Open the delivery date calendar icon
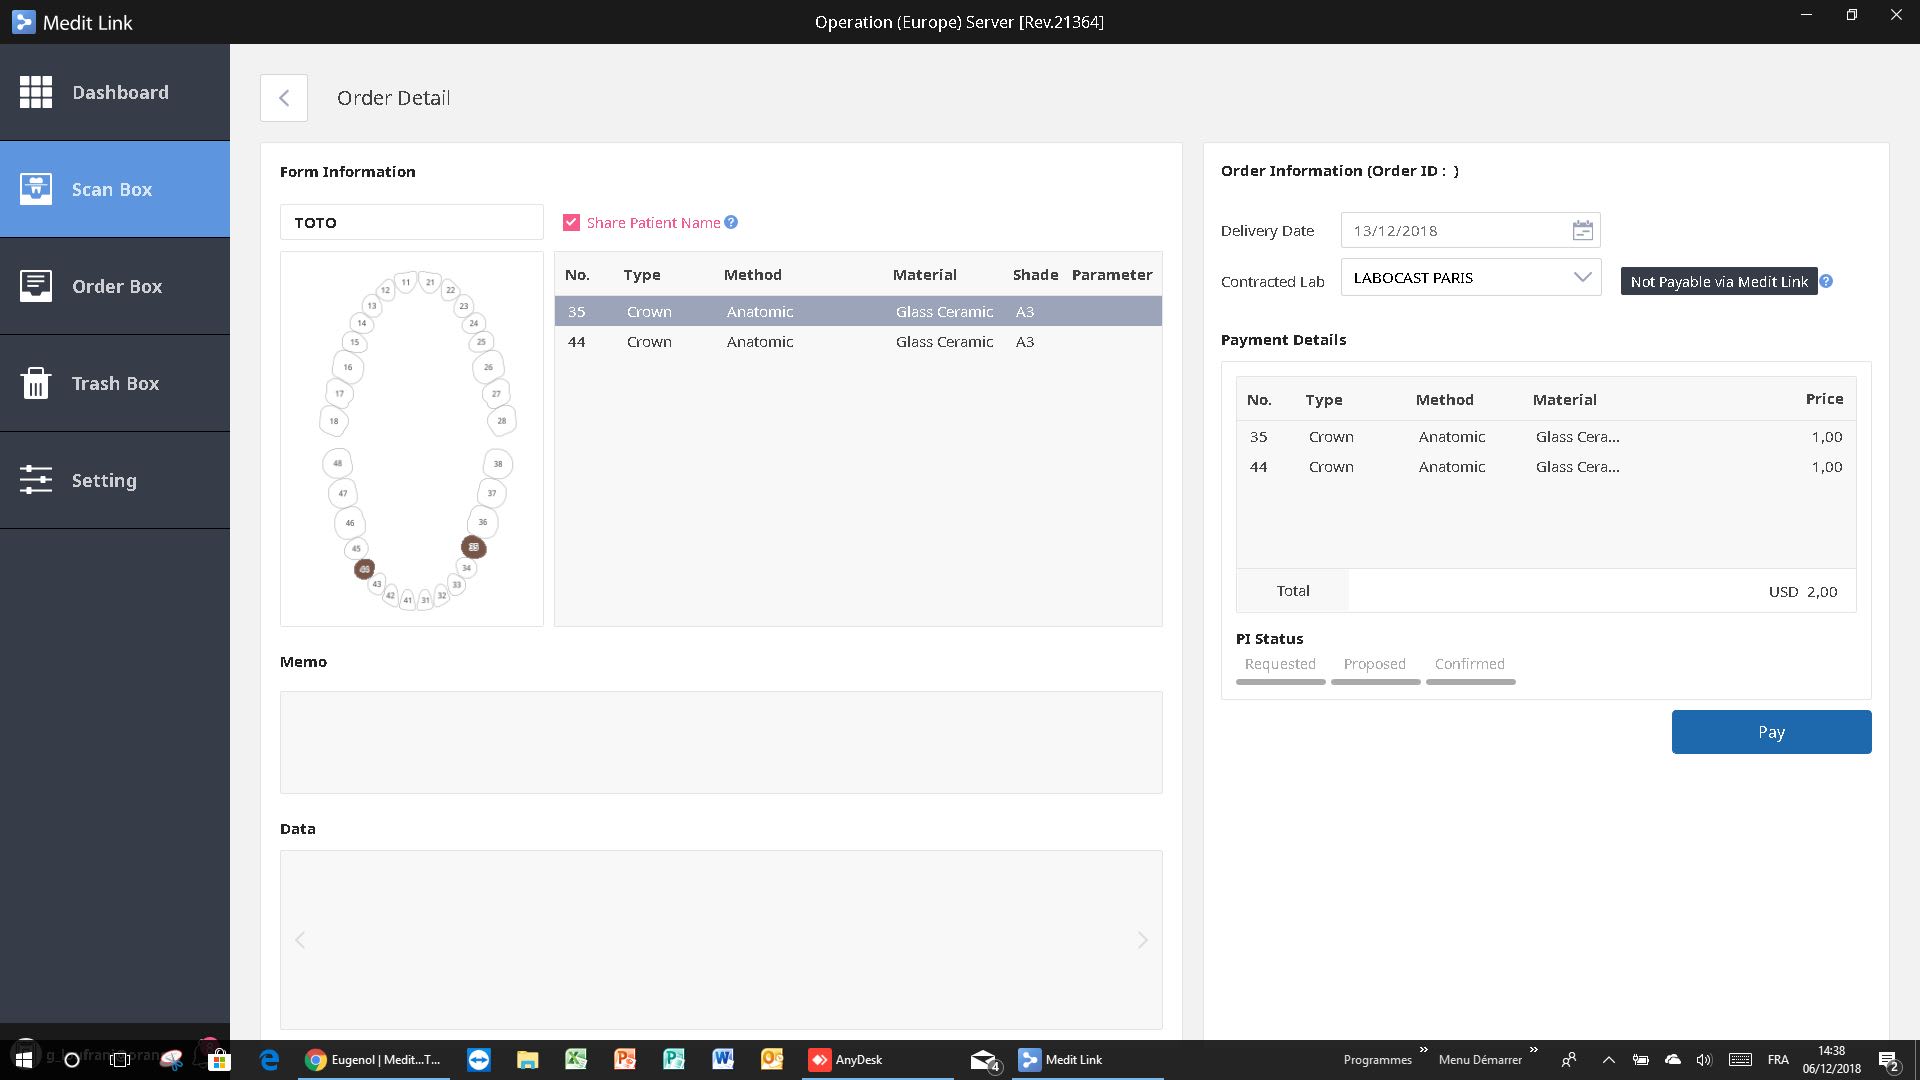This screenshot has height=1080, width=1920. tap(1582, 231)
